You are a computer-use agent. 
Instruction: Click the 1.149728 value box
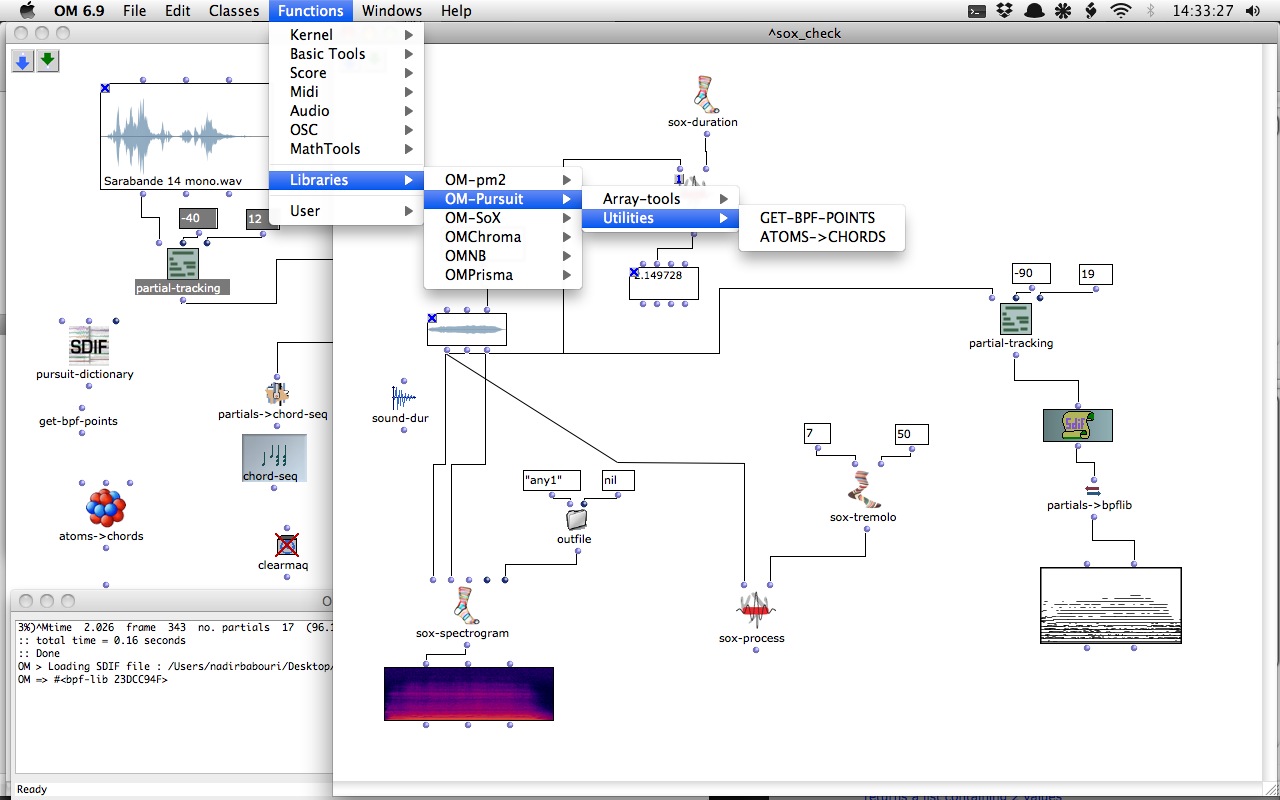[x=663, y=283]
